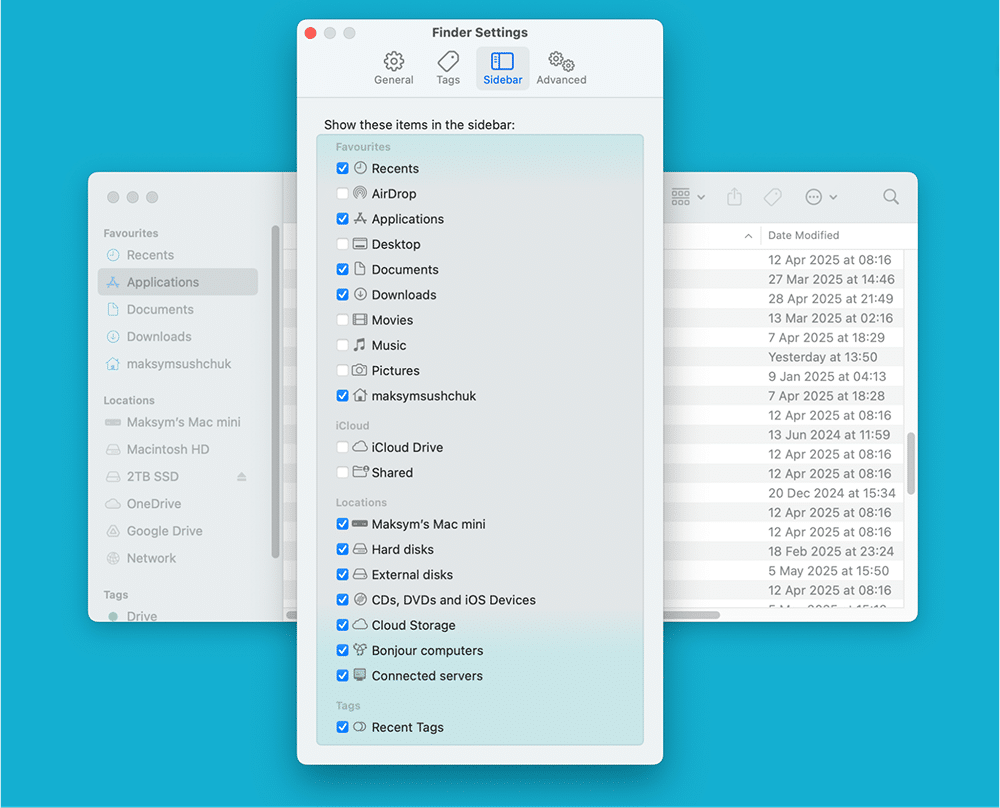Open the Advanced settings tab
This screenshot has height=808, width=1000.
click(561, 68)
